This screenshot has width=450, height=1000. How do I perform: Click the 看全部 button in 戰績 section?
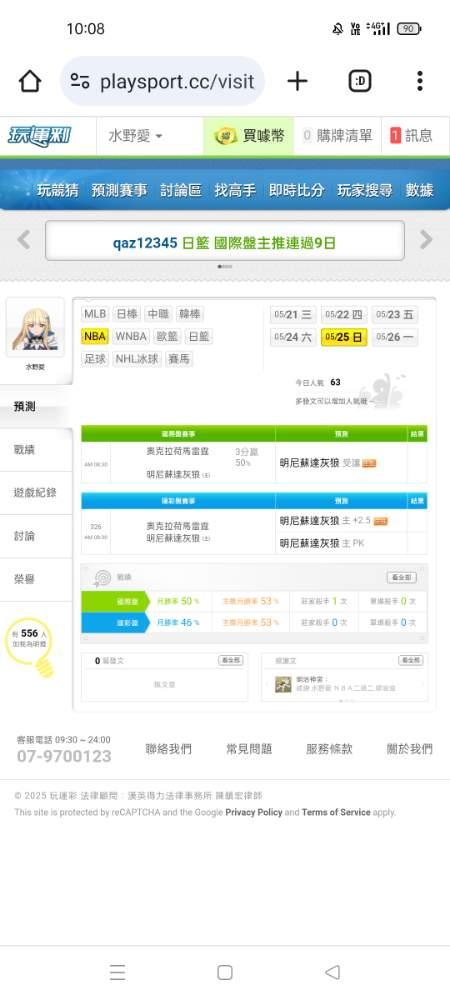[x=402, y=577]
